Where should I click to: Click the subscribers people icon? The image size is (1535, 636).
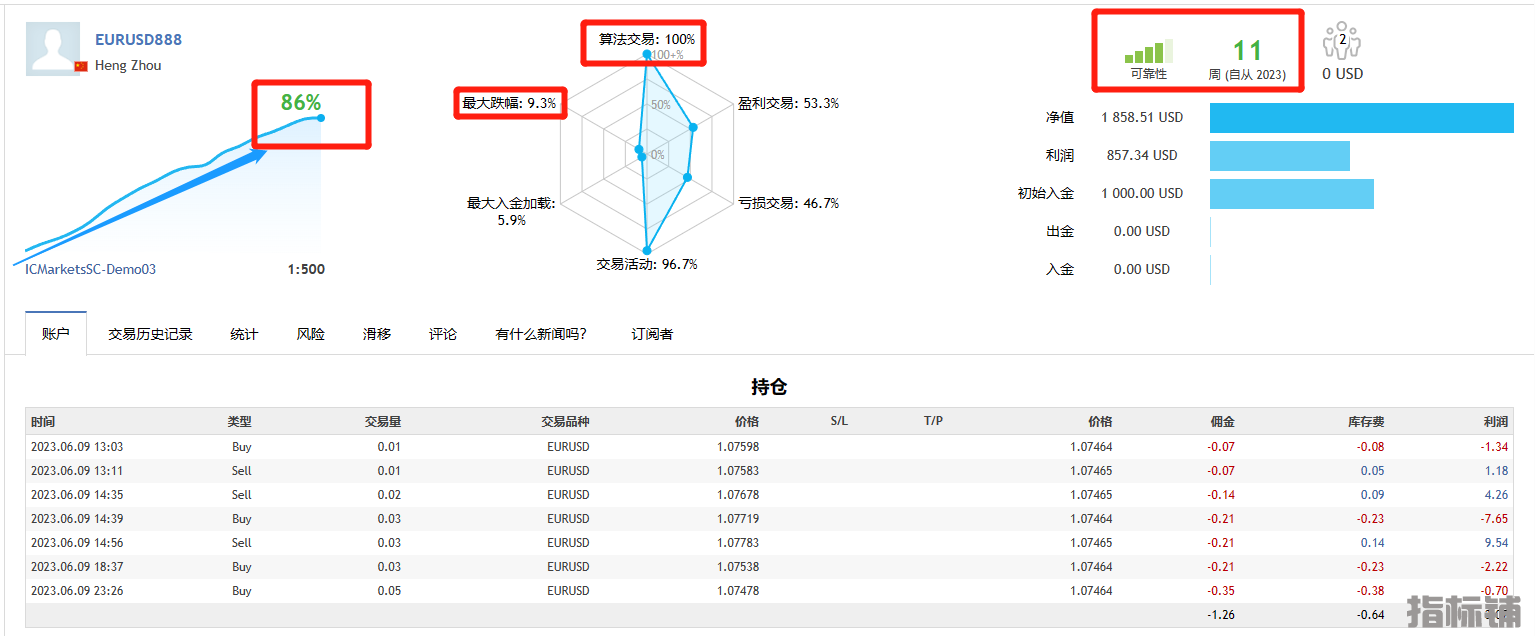[1341, 42]
